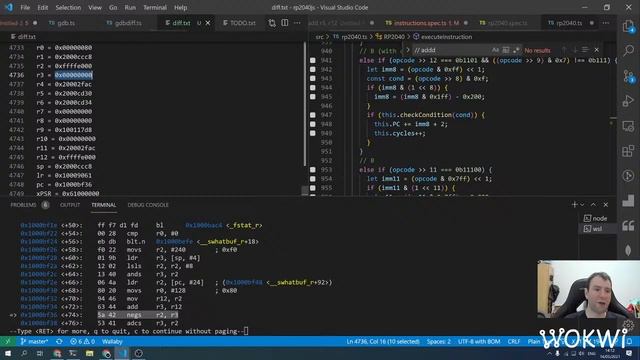The image size is (640, 360).
Task: Open the Search view in the activity bar
Action: coord(629,51)
